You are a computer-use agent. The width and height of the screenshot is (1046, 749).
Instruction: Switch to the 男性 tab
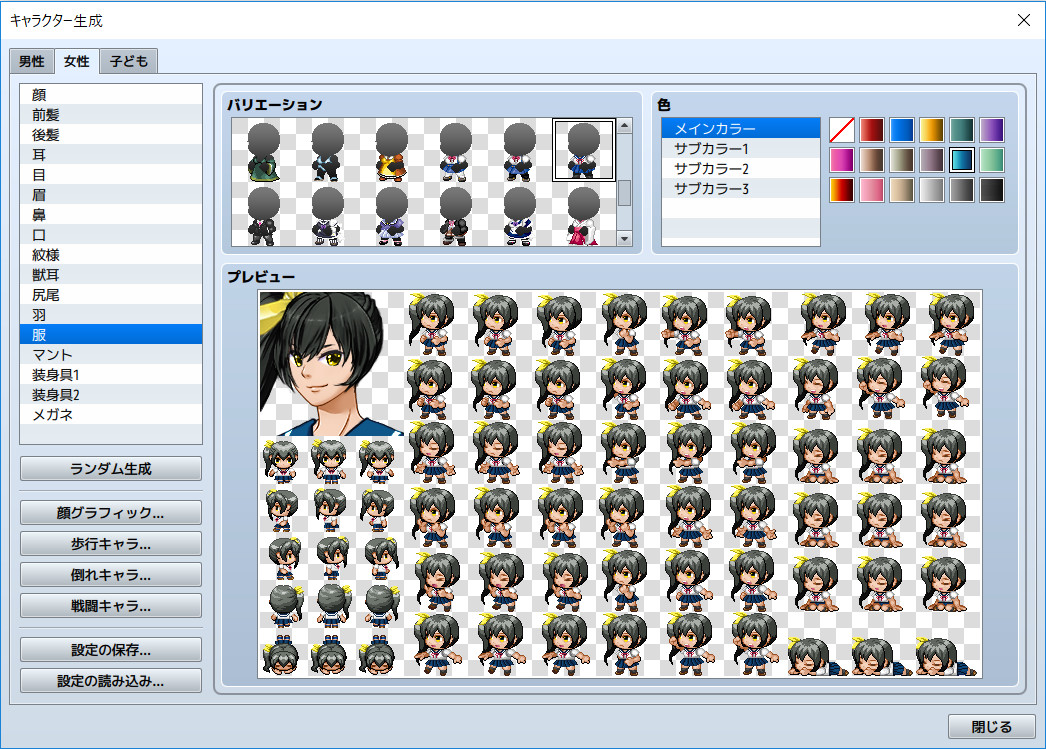31,61
